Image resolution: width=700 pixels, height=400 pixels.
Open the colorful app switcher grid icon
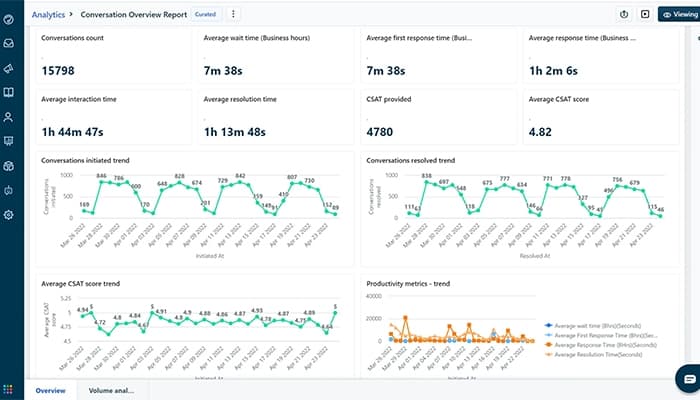8,390
